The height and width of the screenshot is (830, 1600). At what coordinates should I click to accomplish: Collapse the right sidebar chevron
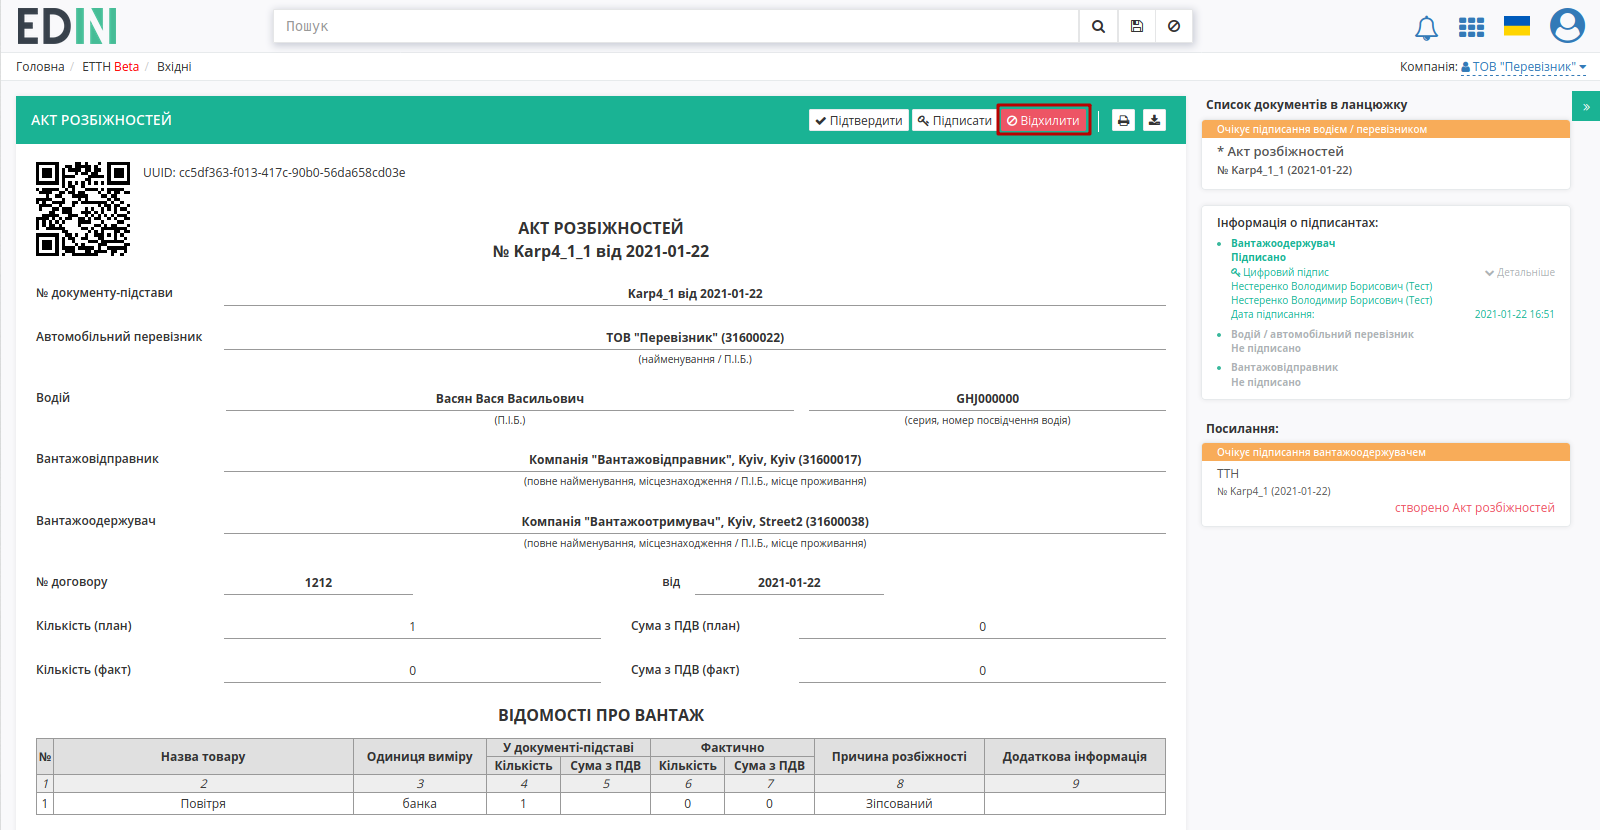[x=1586, y=106]
